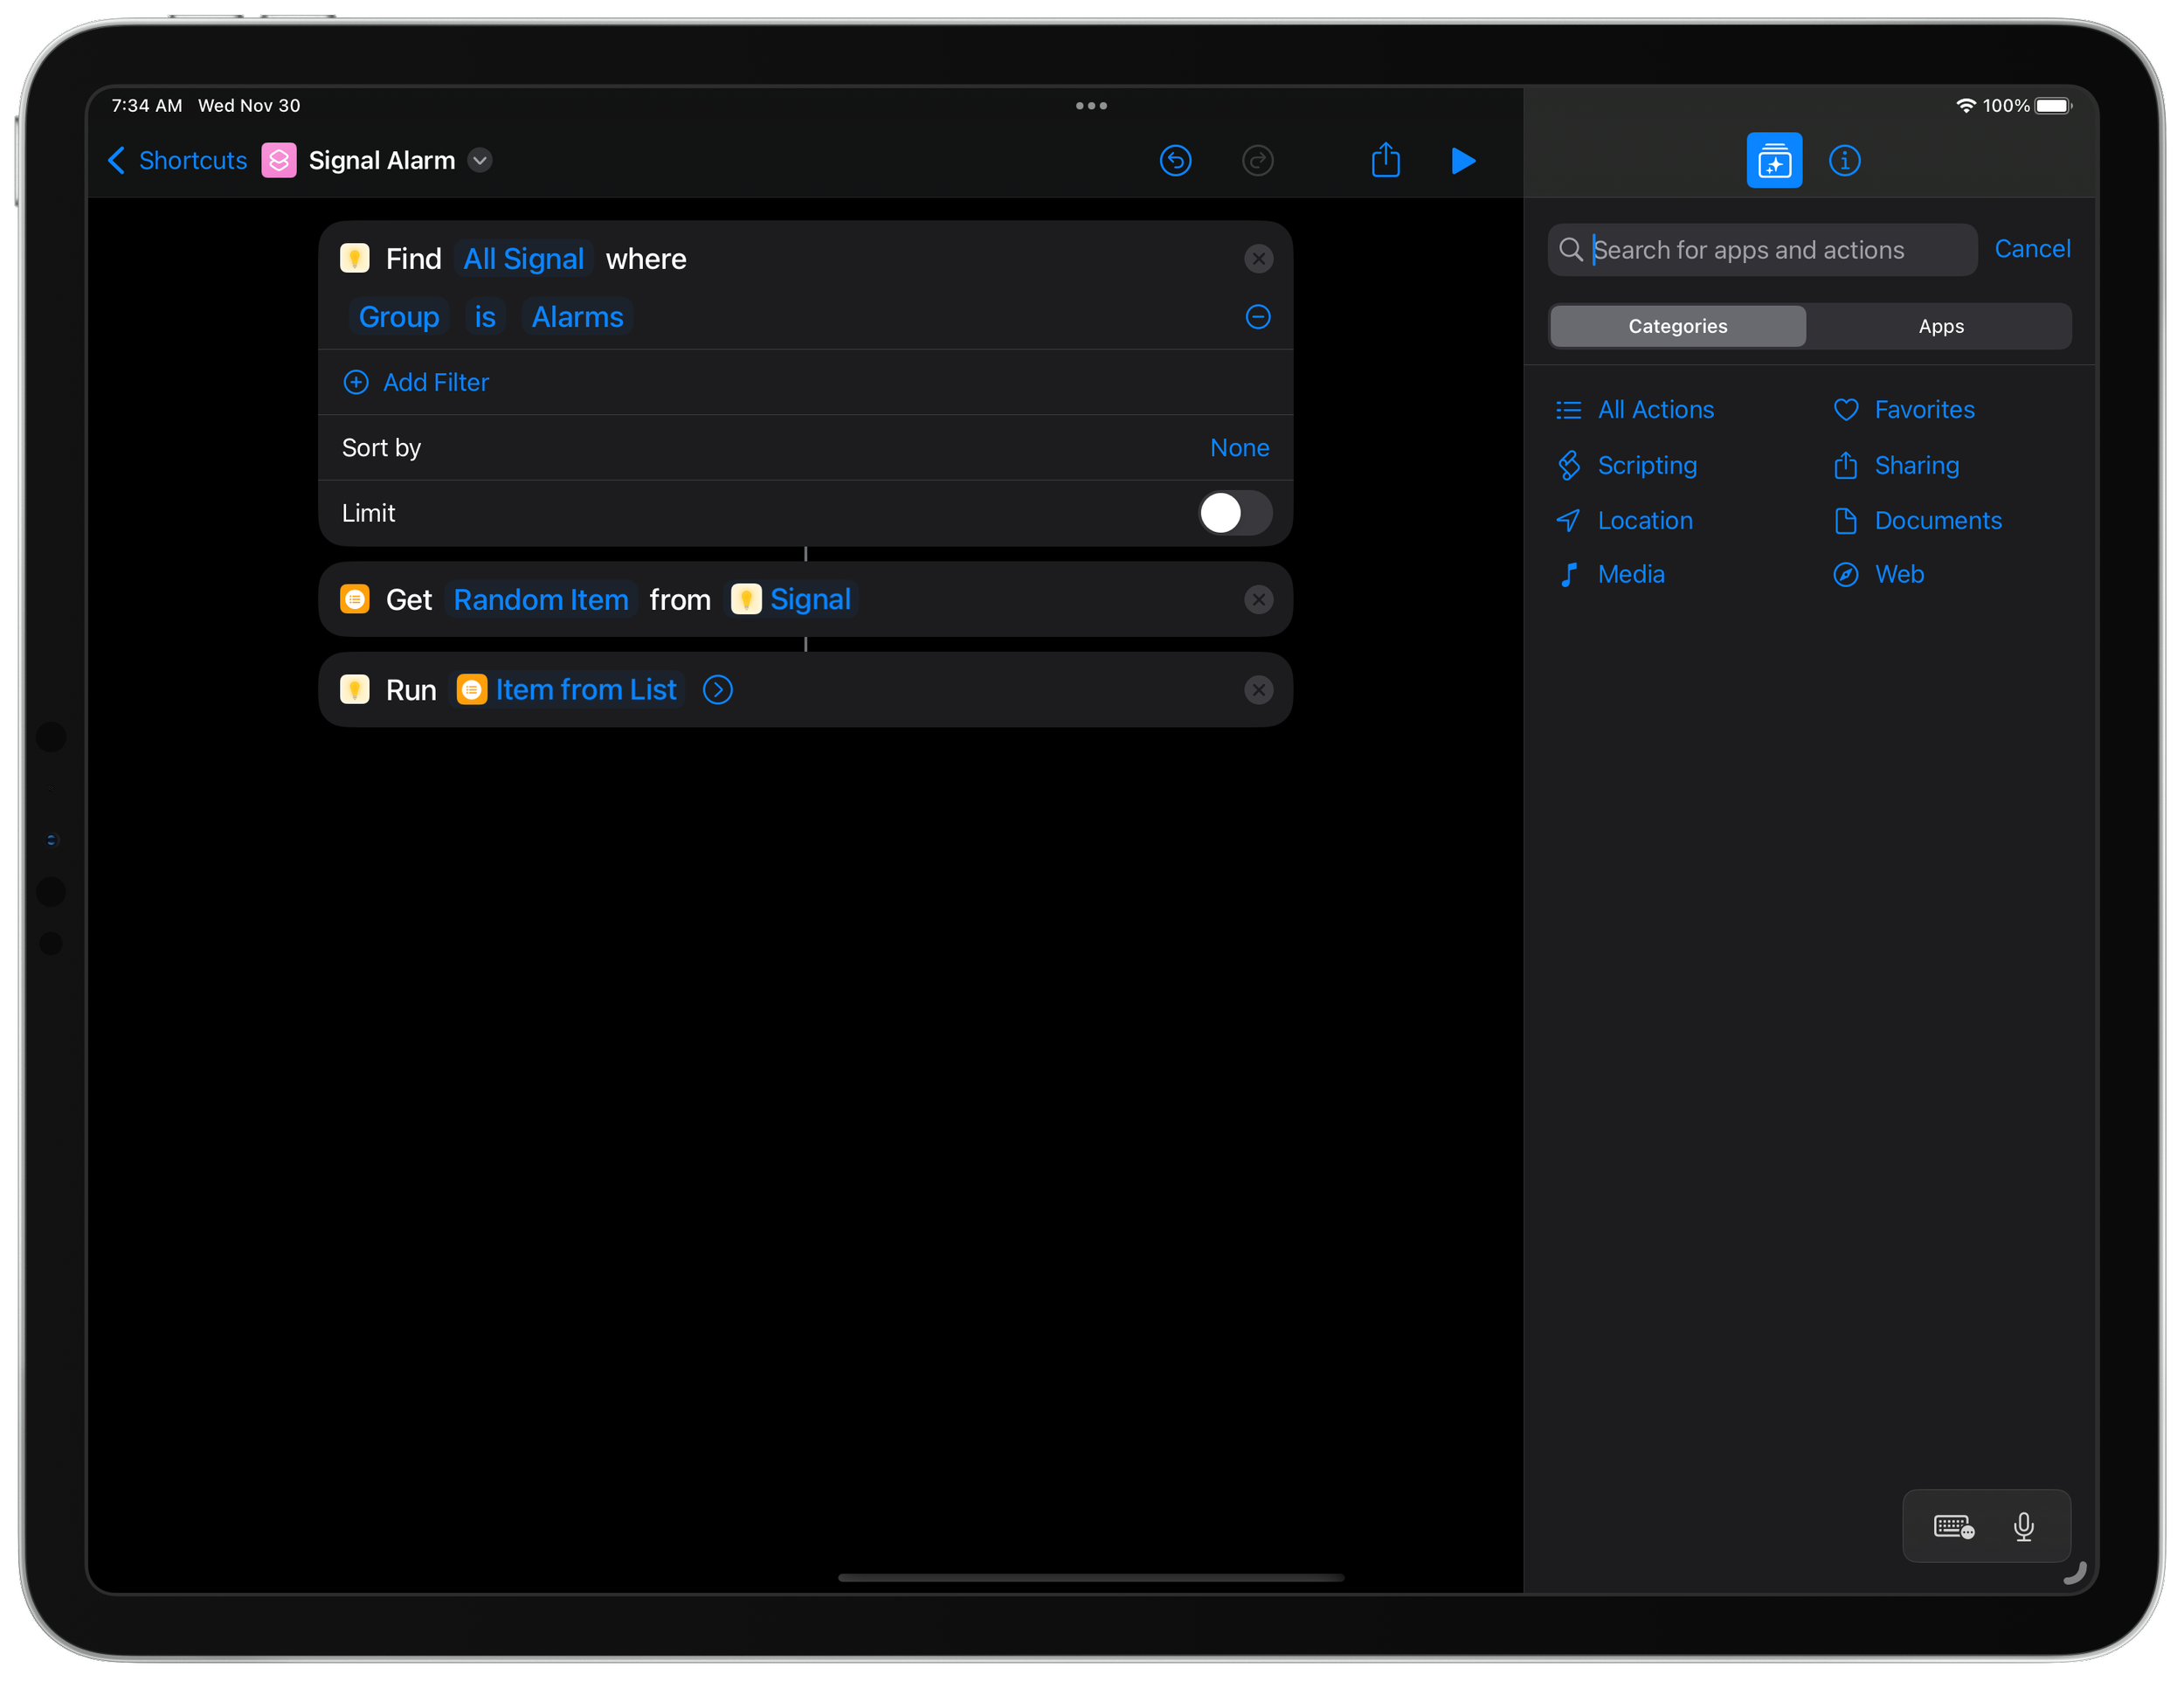The width and height of the screenshot is (2184, 1681).
Task: Tap the battery status indicator
Action: pyautogui.click(x=2053, y=105)
